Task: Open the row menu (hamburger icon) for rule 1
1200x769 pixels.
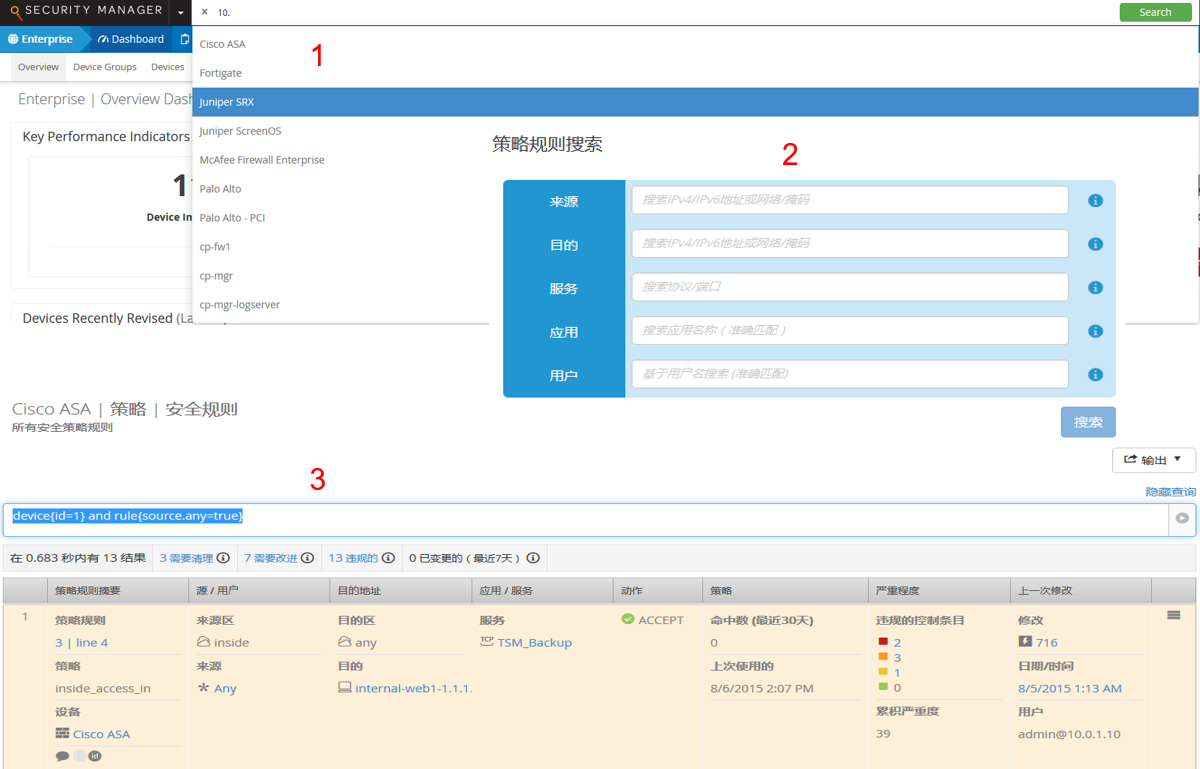Action: tap(1174, 616)
